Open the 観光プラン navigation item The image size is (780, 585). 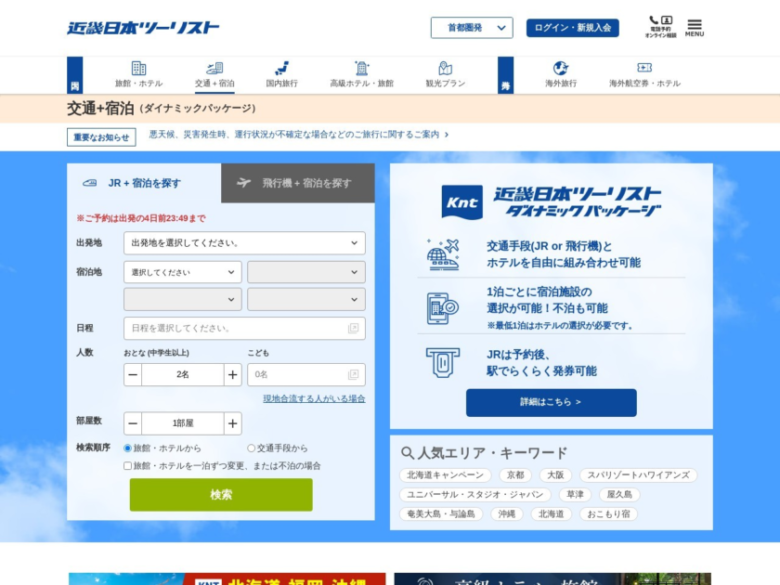(445, 75)
